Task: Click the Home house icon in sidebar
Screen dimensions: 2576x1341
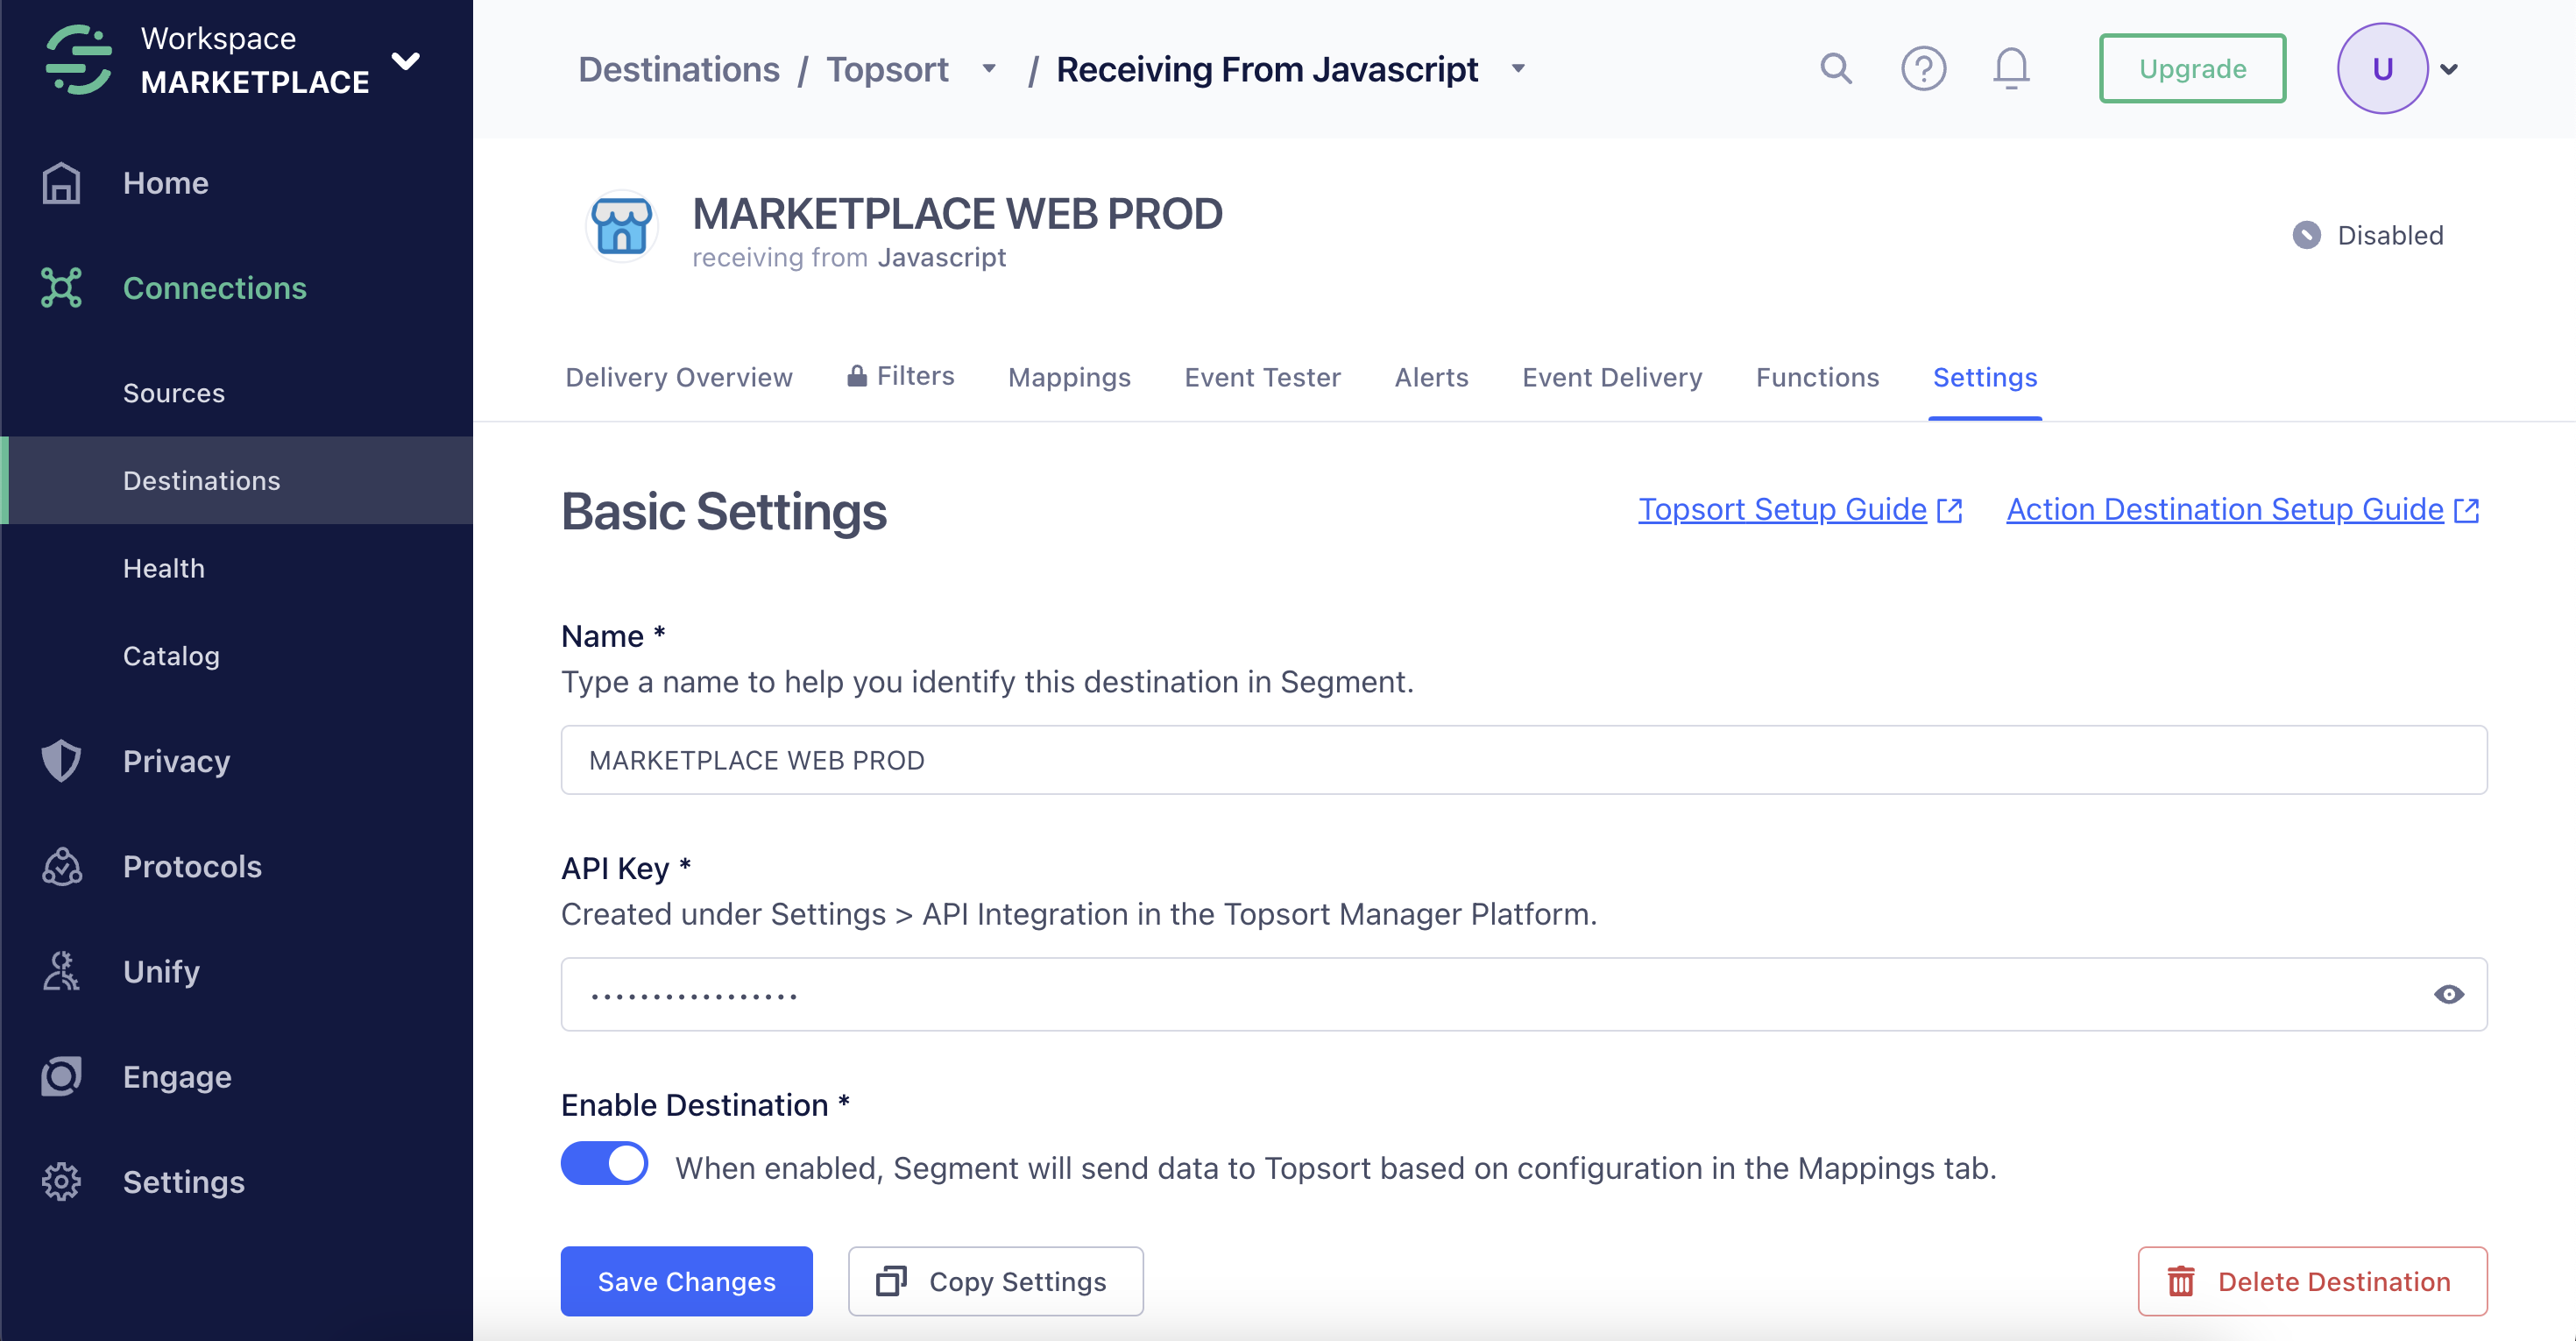Action: pyautogui.click(x=61, y=183)
